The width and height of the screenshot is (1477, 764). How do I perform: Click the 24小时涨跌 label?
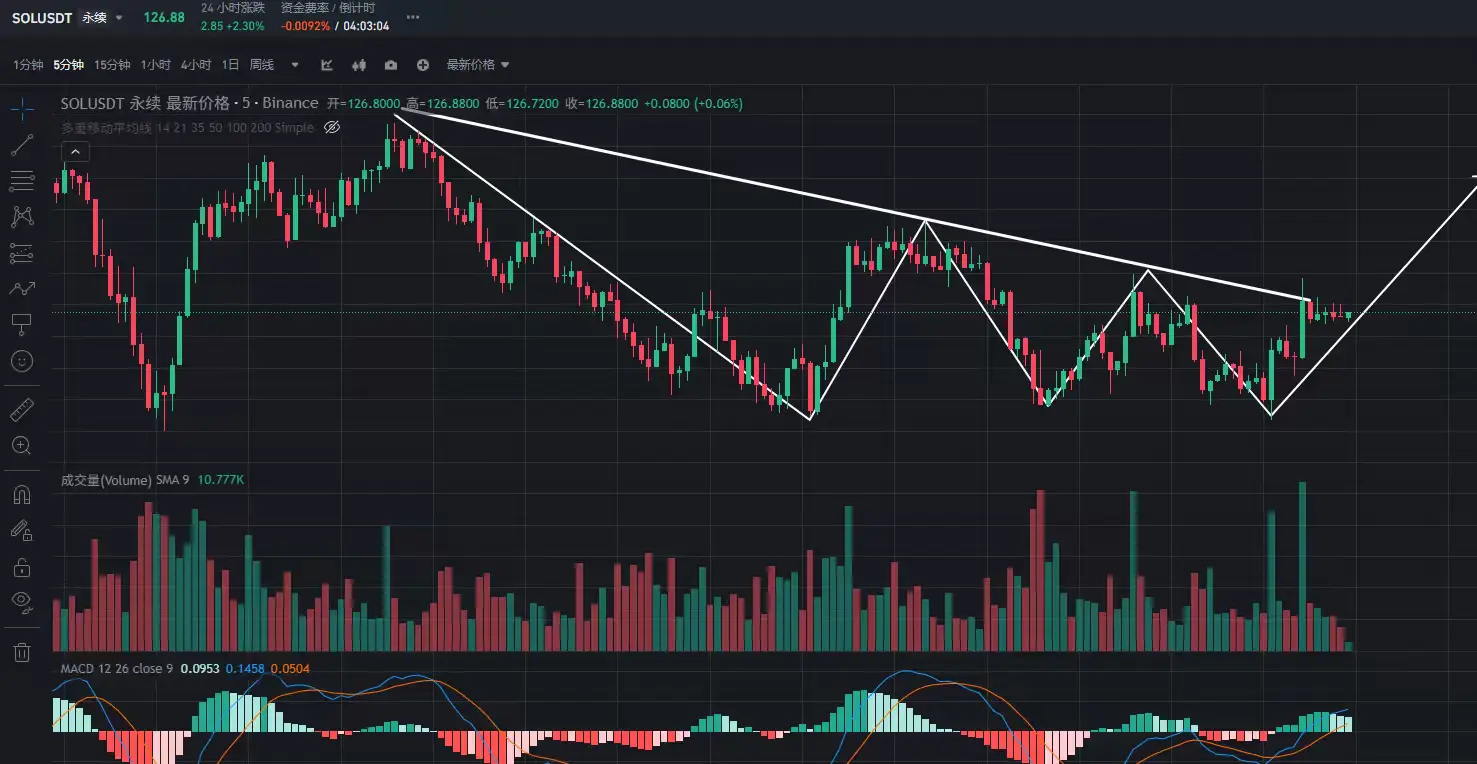[x=233, y=8]
